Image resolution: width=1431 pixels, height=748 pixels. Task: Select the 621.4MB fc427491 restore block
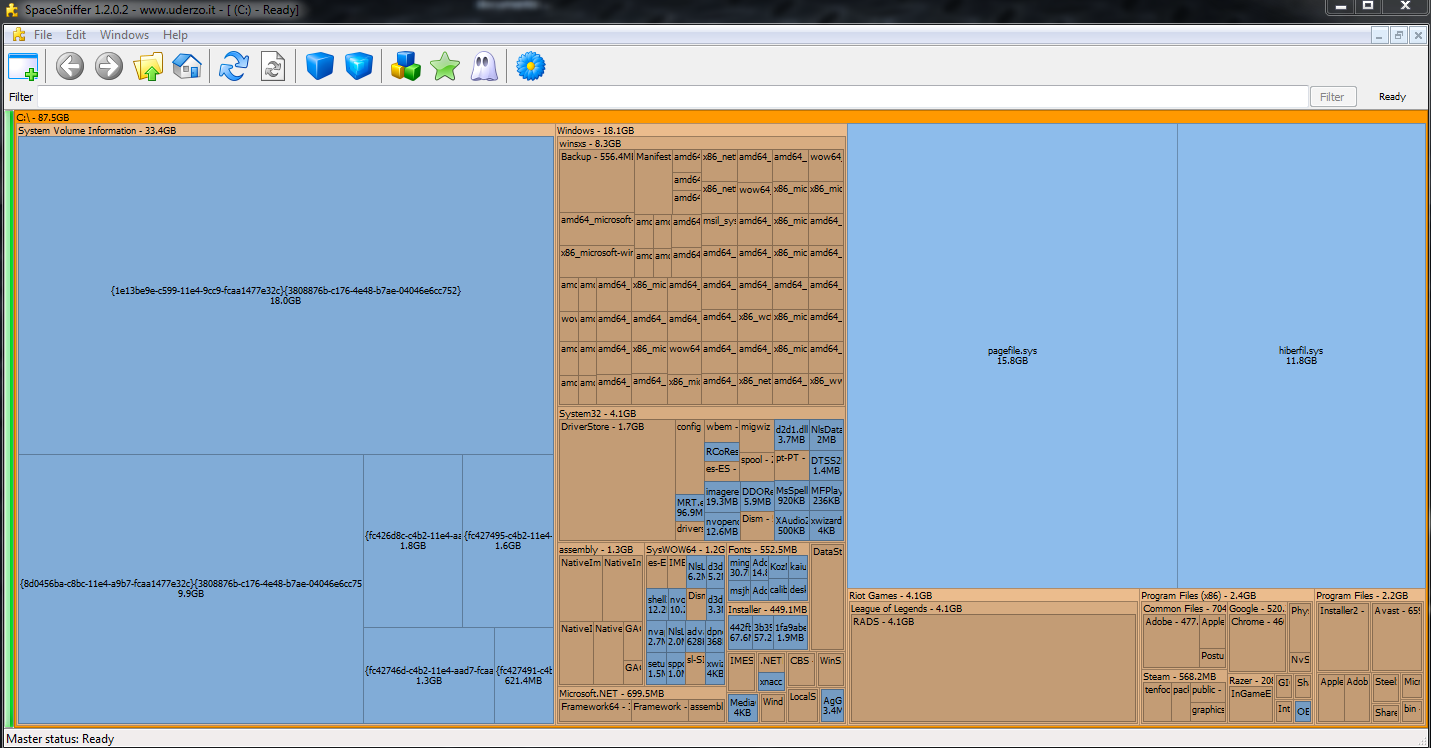pyautogui.click(x=524, y=675)
